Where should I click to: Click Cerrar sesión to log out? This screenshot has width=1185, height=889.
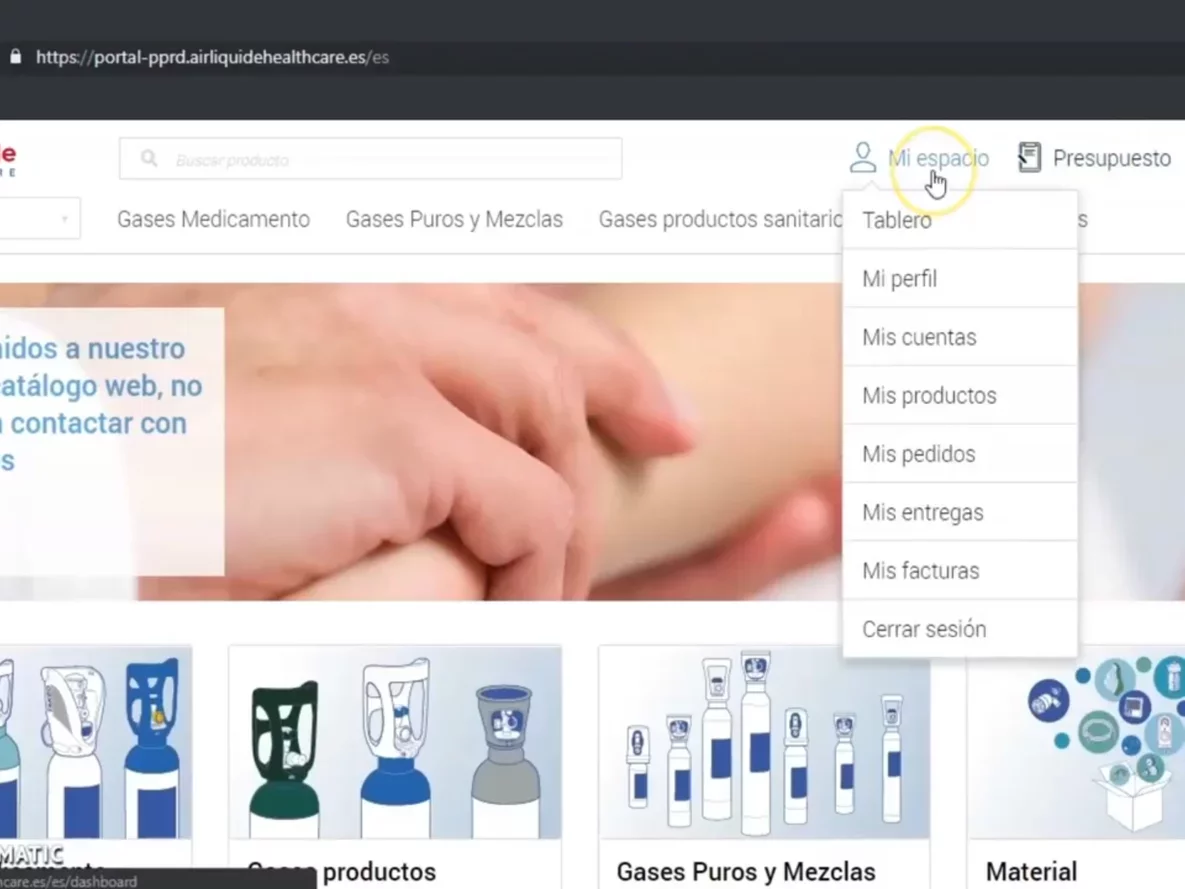tap(924, 630)
